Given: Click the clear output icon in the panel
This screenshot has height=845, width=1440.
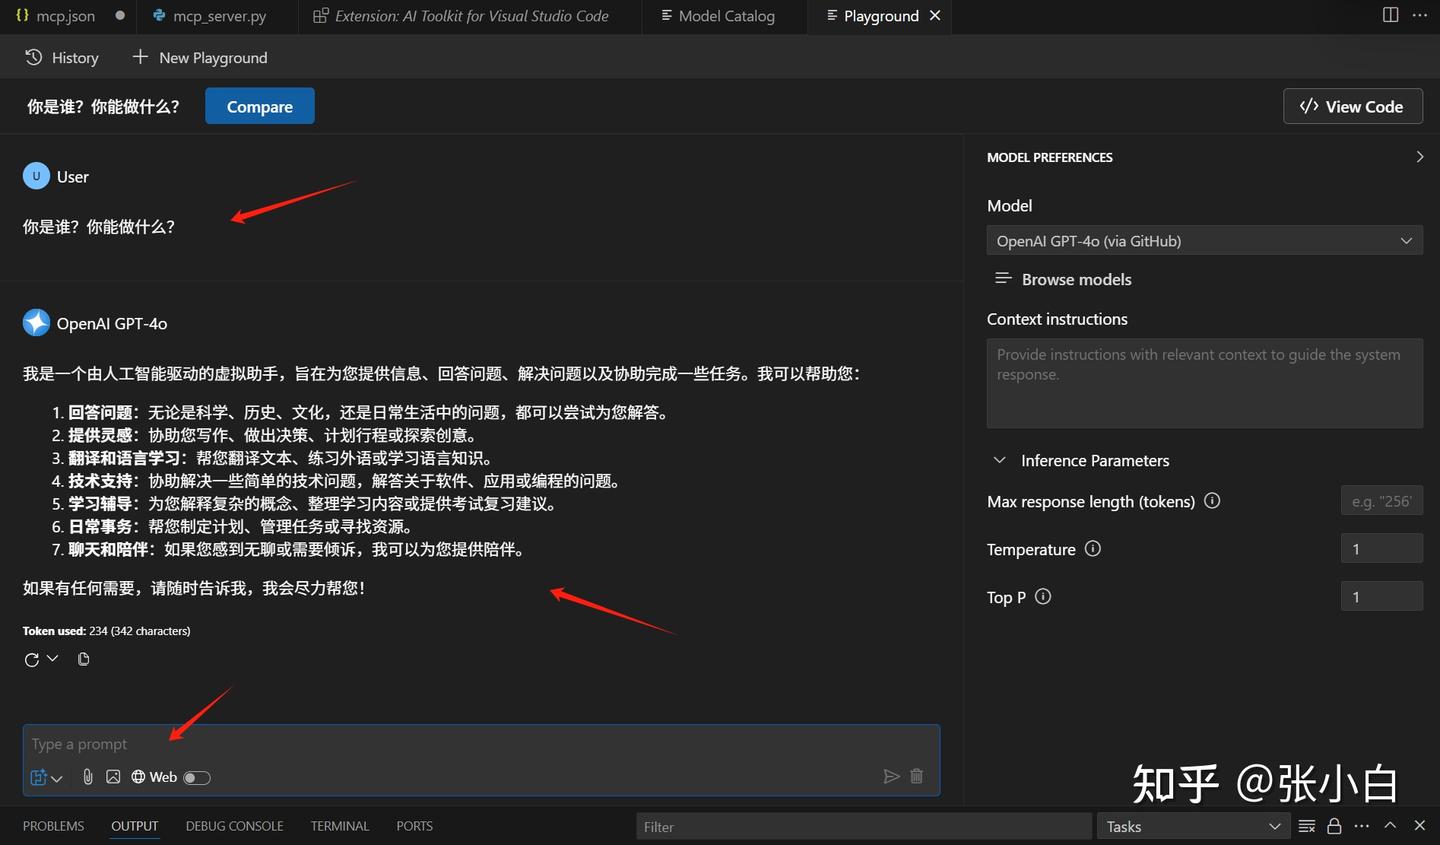Looking at the screenshot, I should pyautogui.click(x=1306, y=826).
